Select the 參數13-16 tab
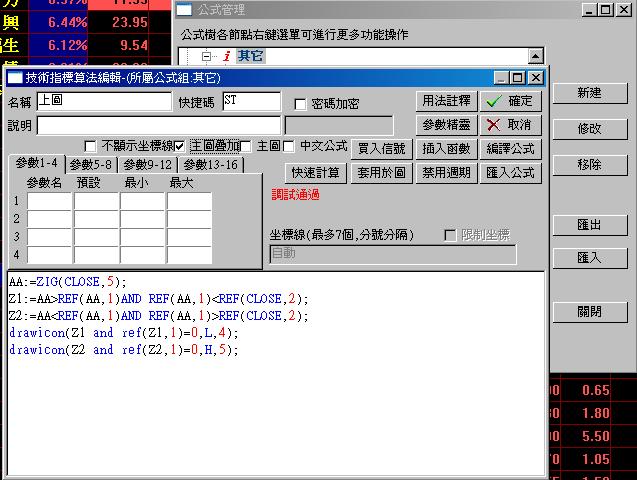This screenshot has width=637, height=480. pyautogui.click(x=210, y=164)
